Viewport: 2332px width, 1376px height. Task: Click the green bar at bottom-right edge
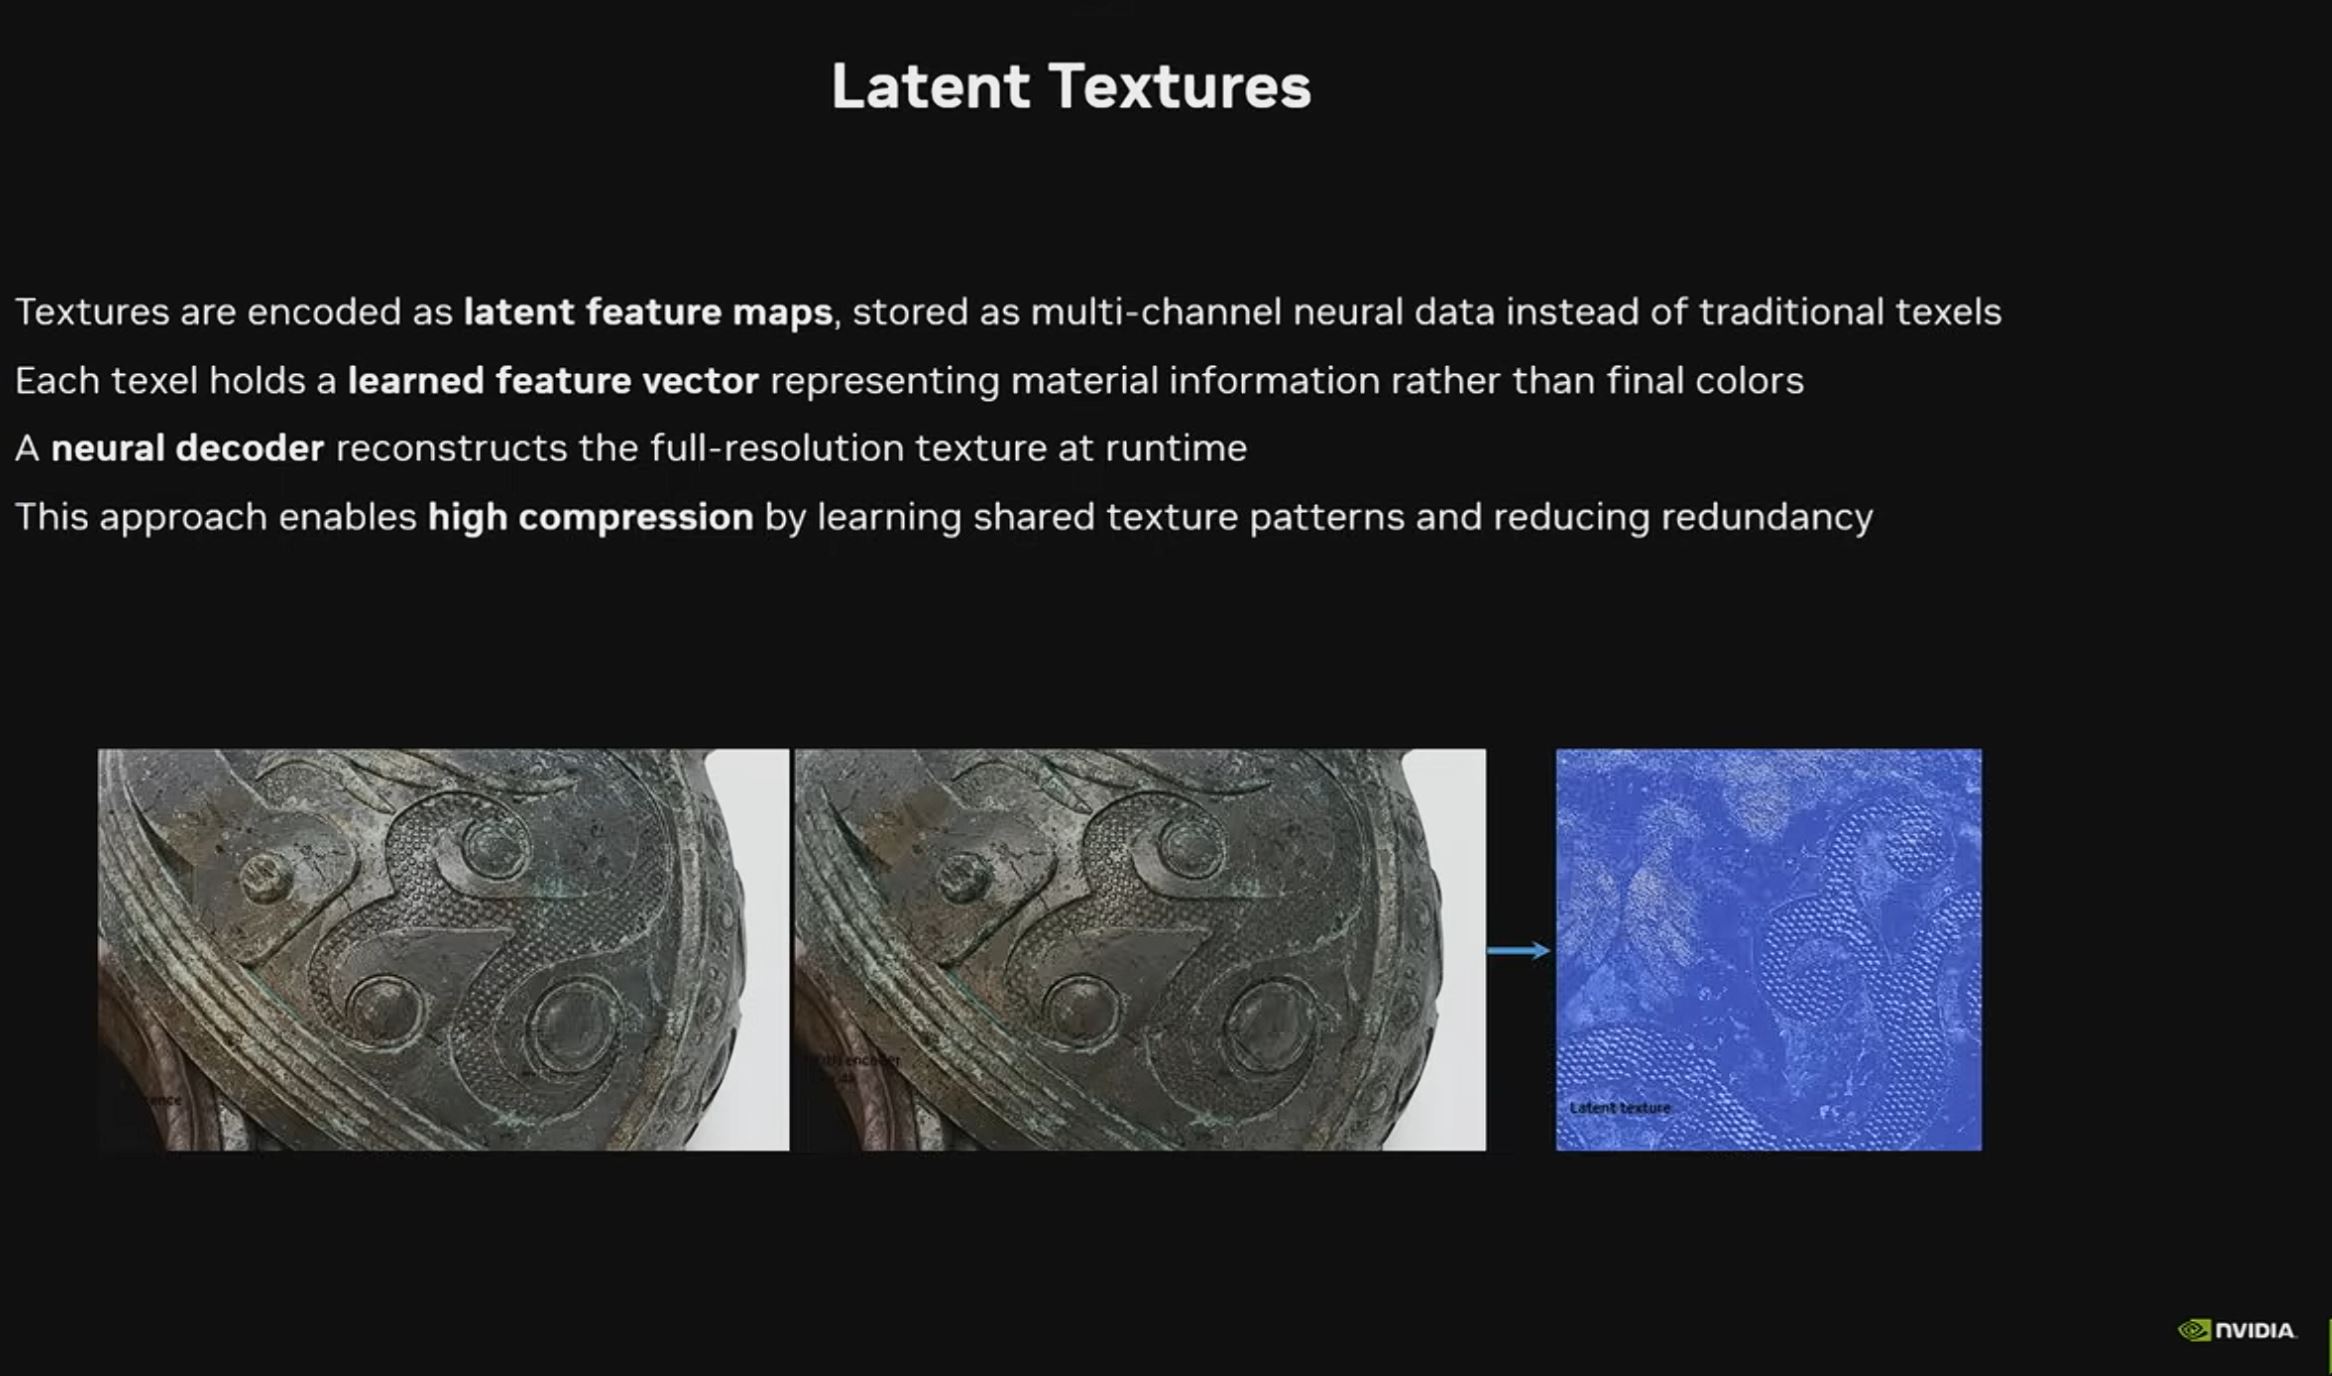2329,1345
